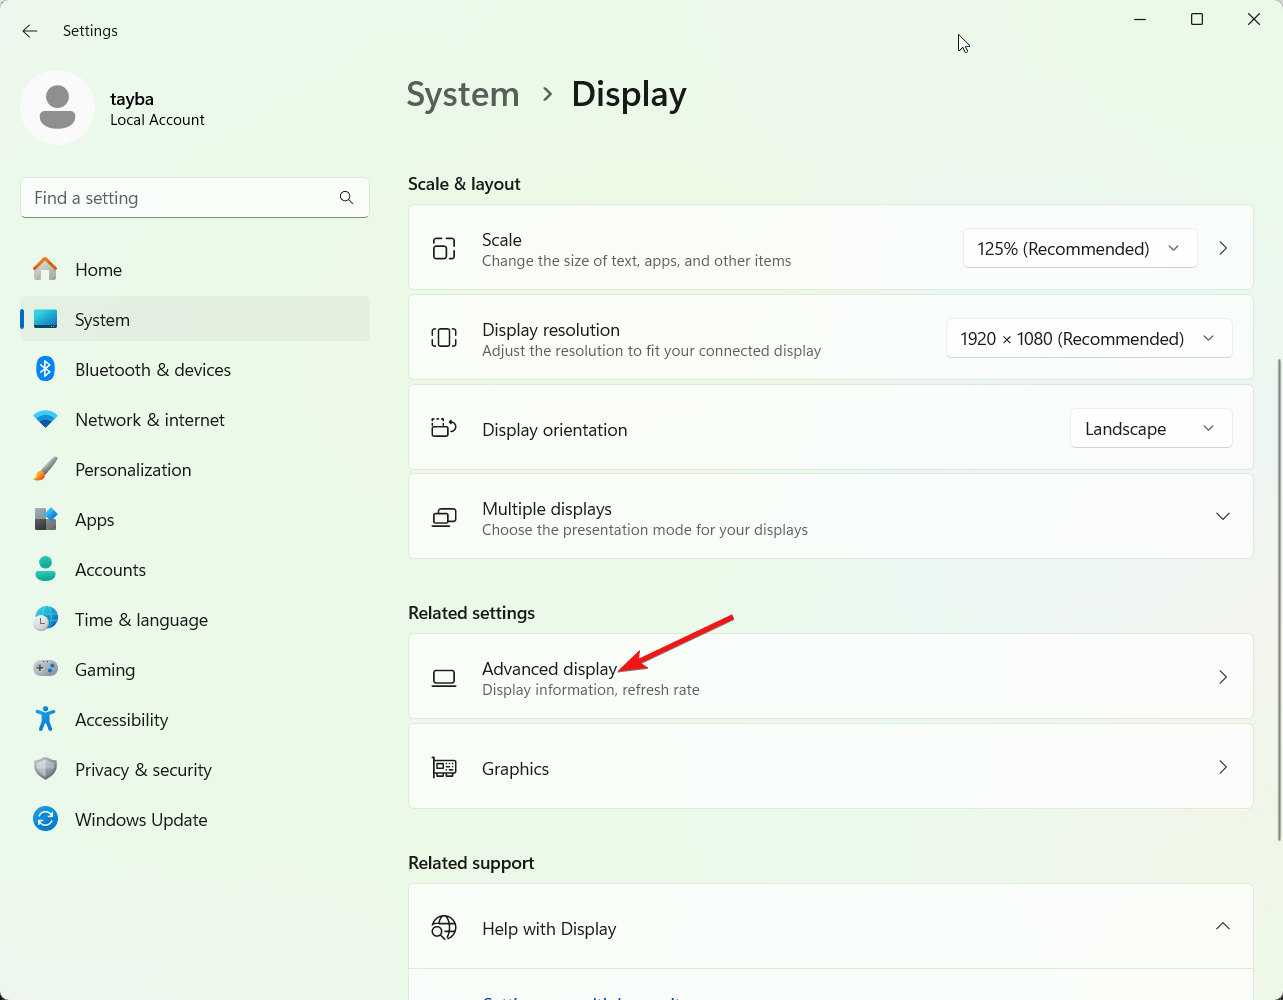Click Local Account under tayba
Screen dimensions: 1283x1000
tap(157, 120)
